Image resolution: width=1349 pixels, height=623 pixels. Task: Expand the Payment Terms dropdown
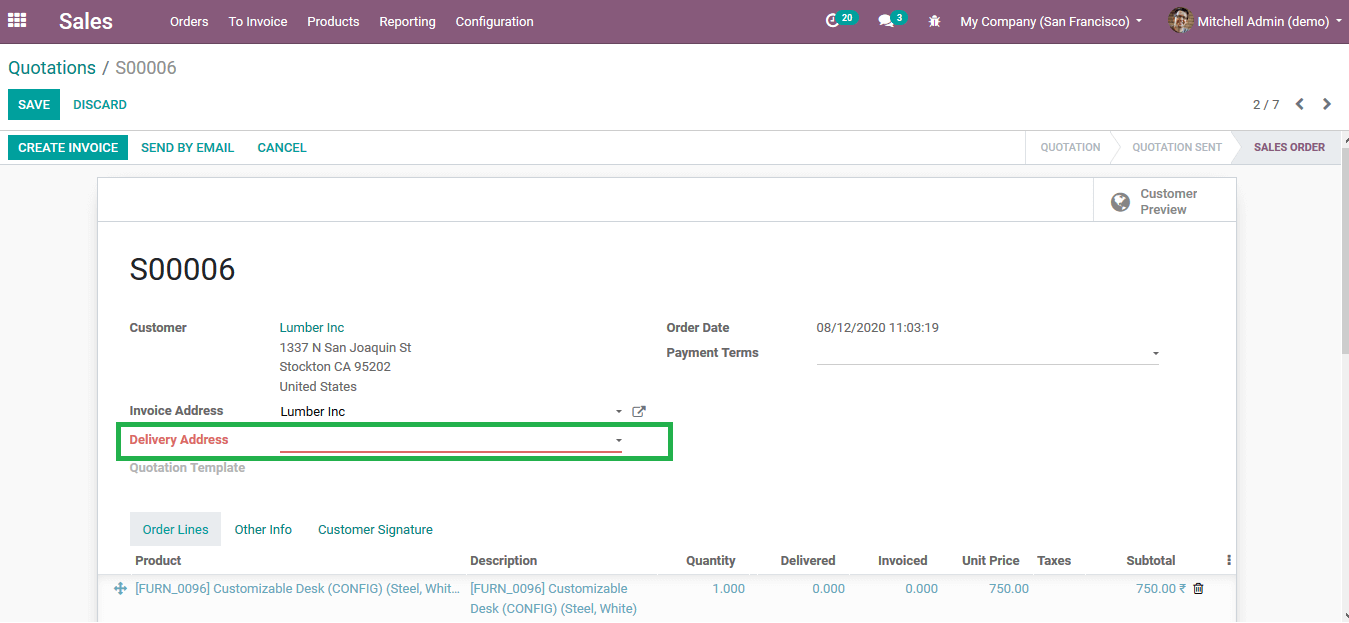[1156, 354]
